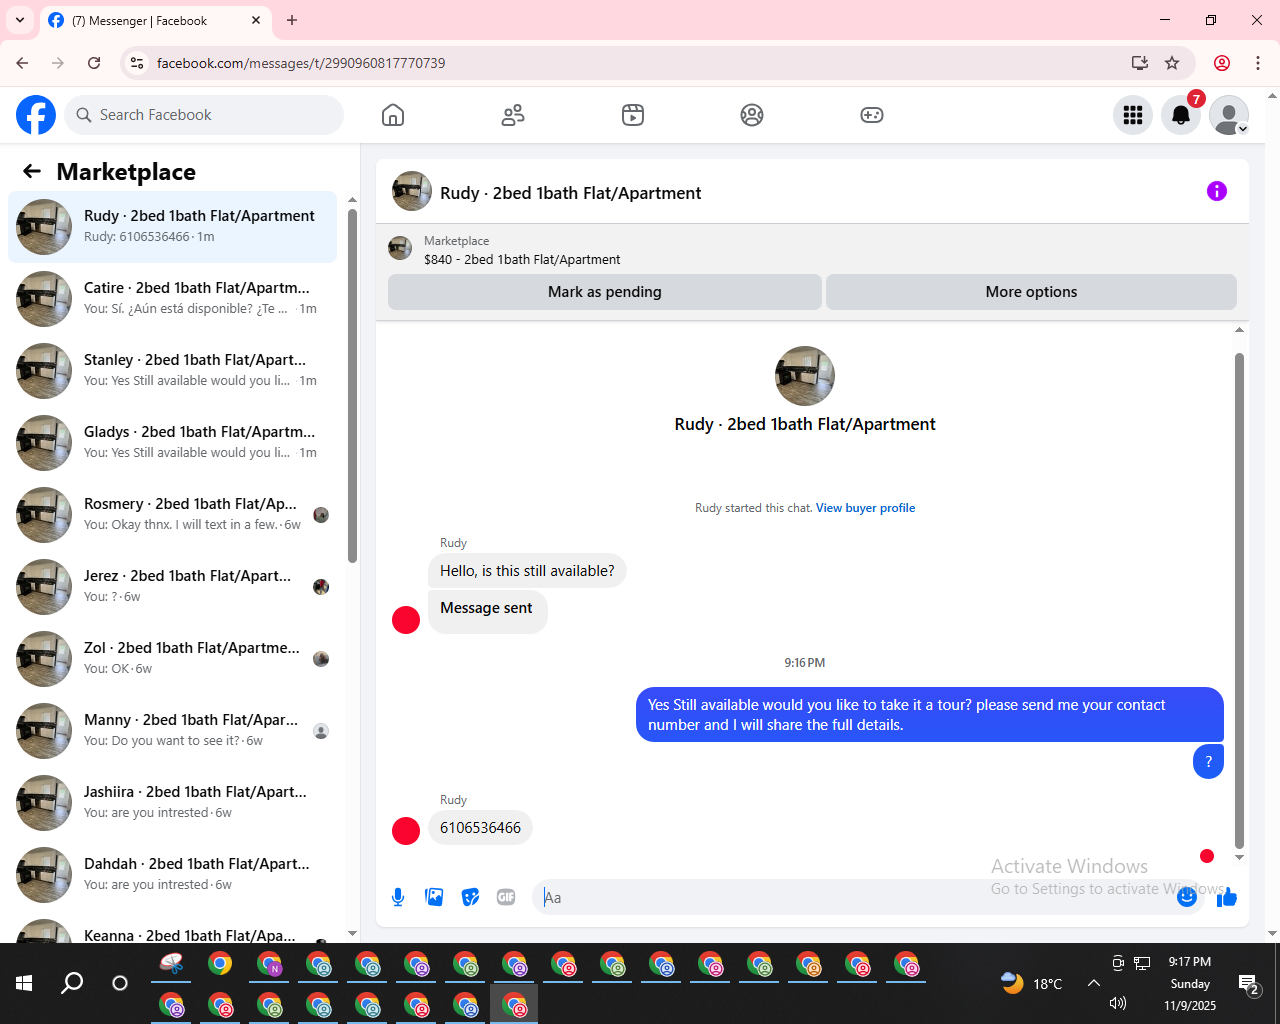Open the tab search dropdown arrow

pyautogui.click(x=20, y=20)
